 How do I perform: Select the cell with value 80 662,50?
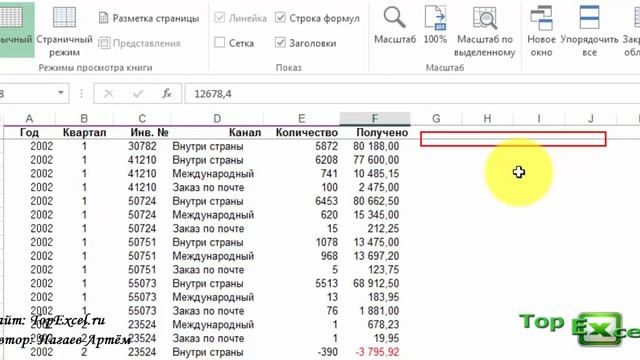375,201
